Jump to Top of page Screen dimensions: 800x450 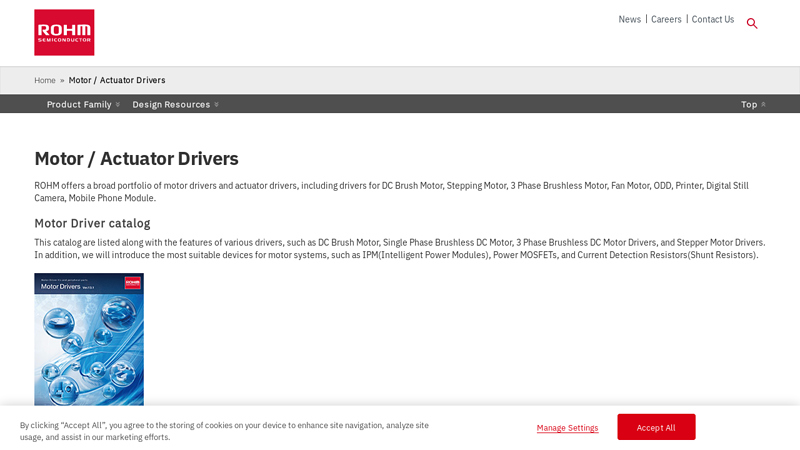(753, 104)
